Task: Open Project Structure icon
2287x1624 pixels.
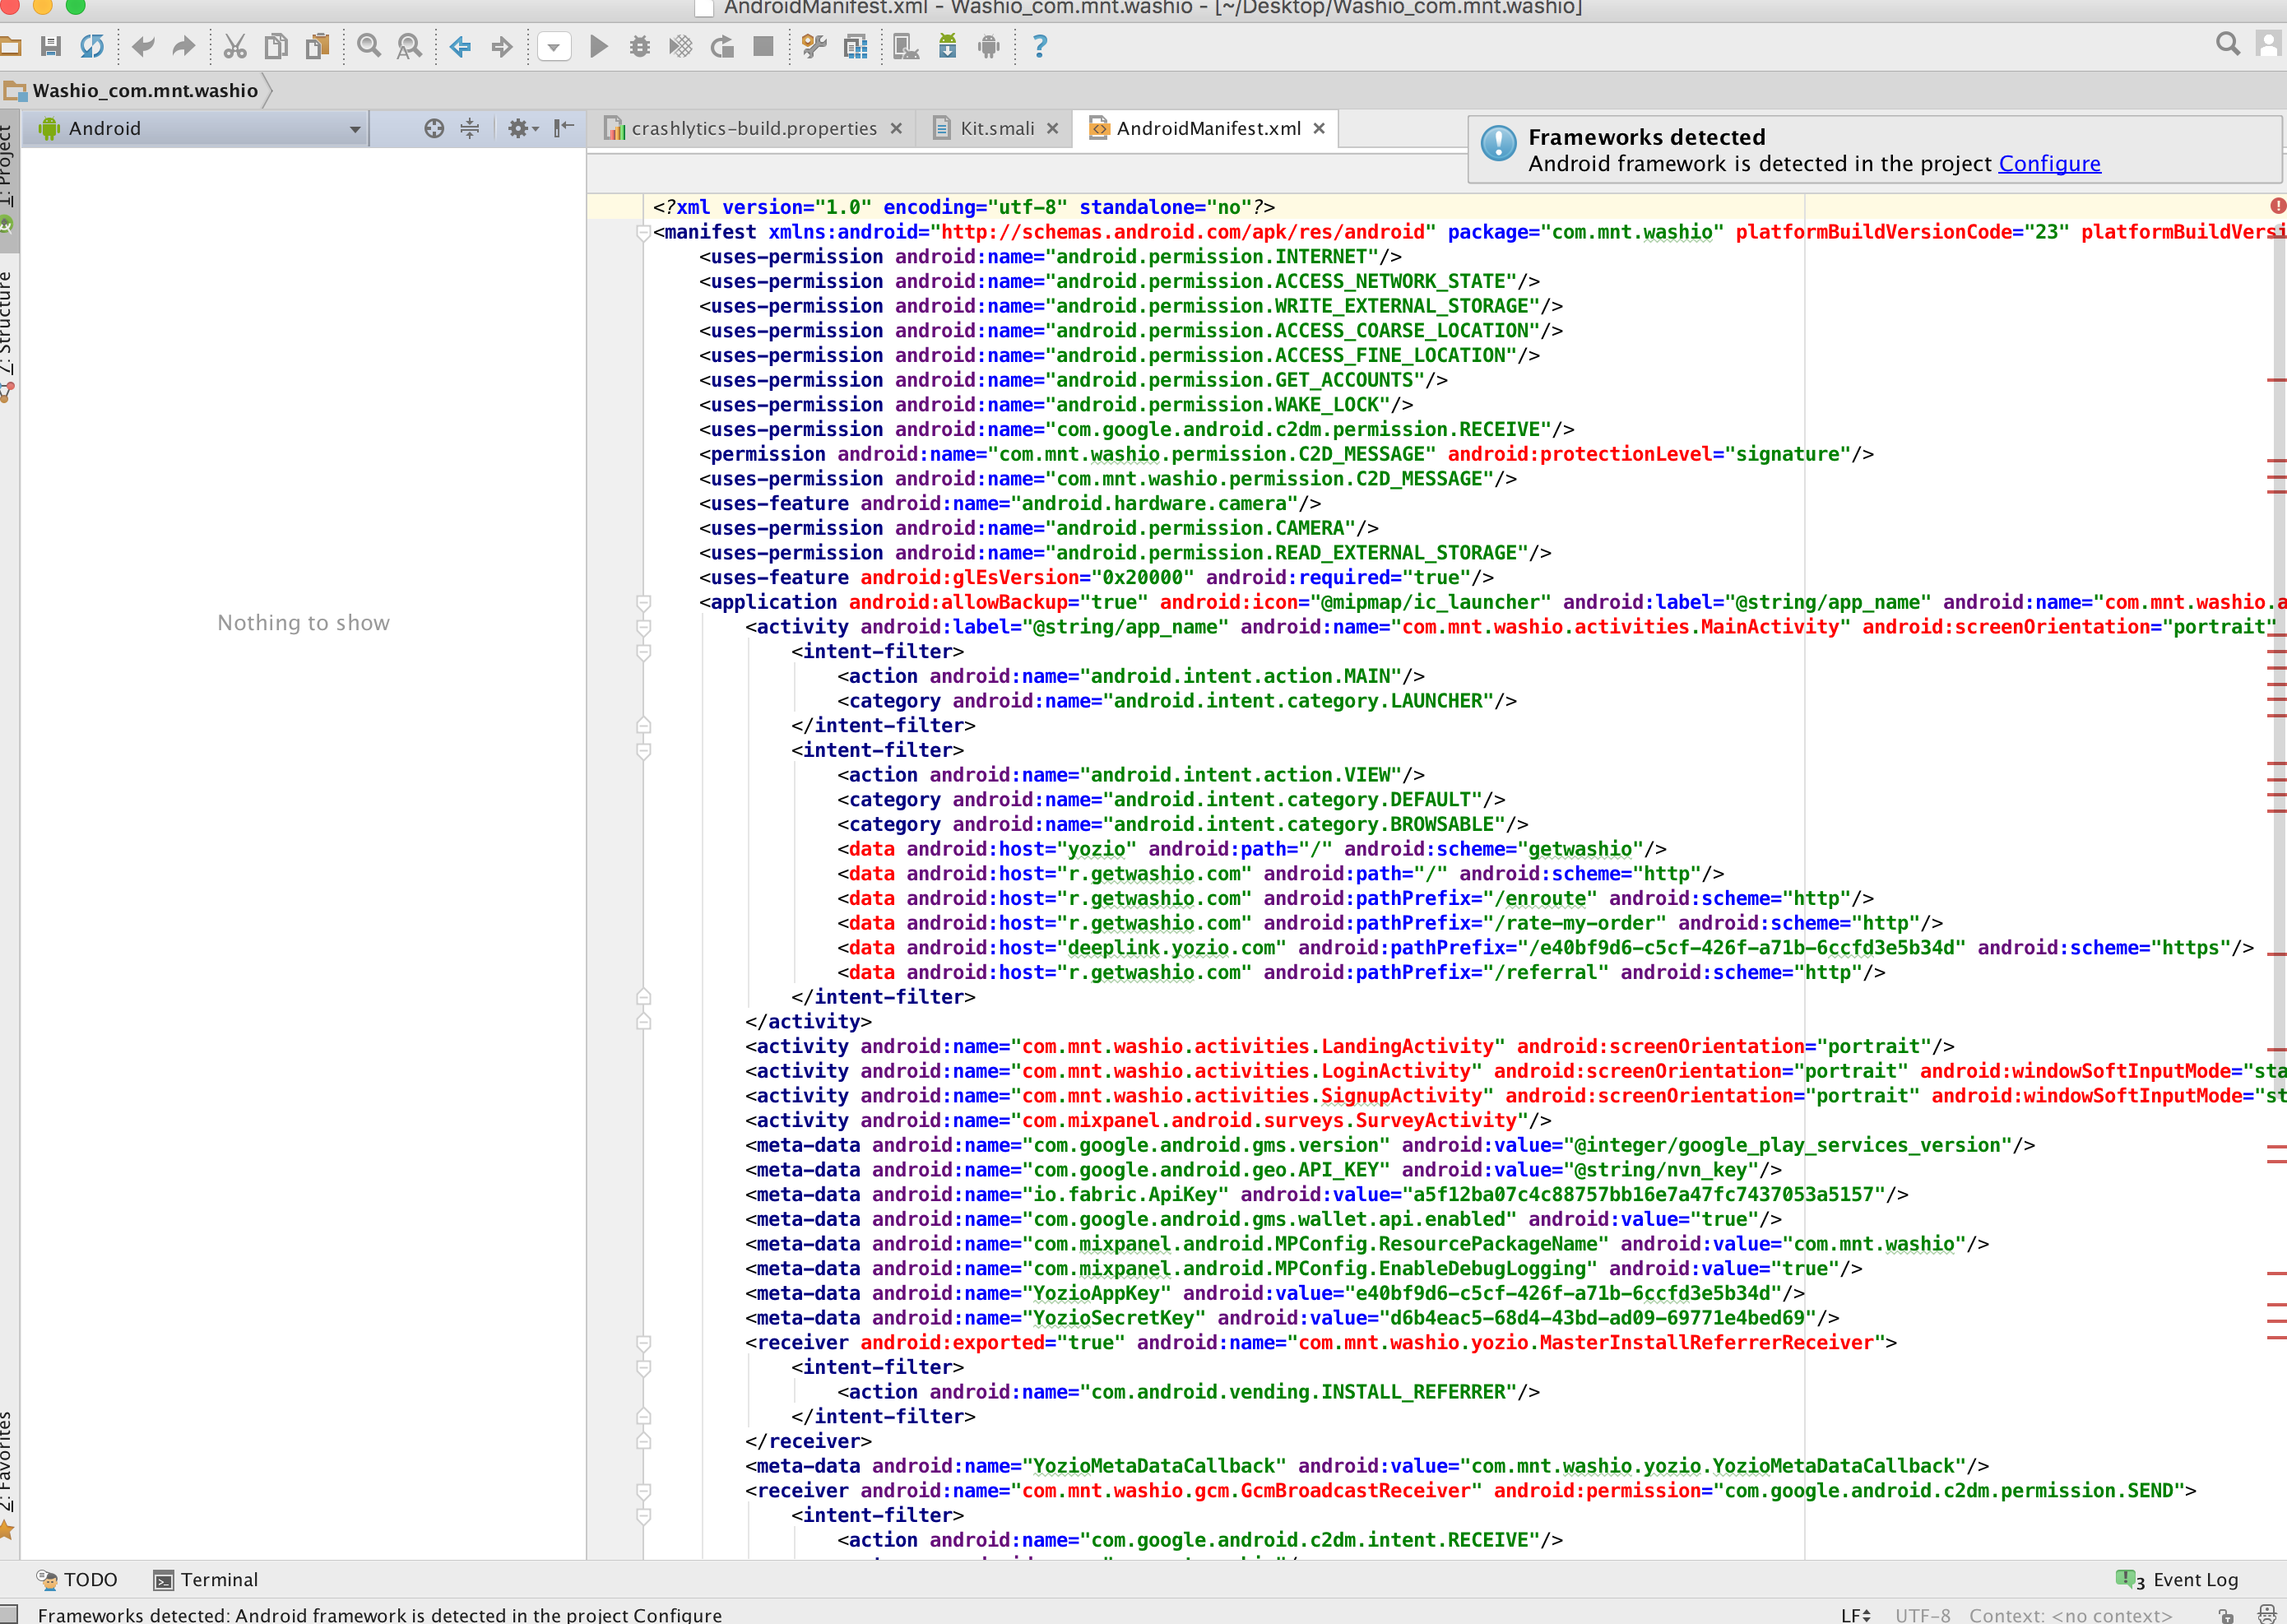Action: pyautogui.click(x=855, y=46)
